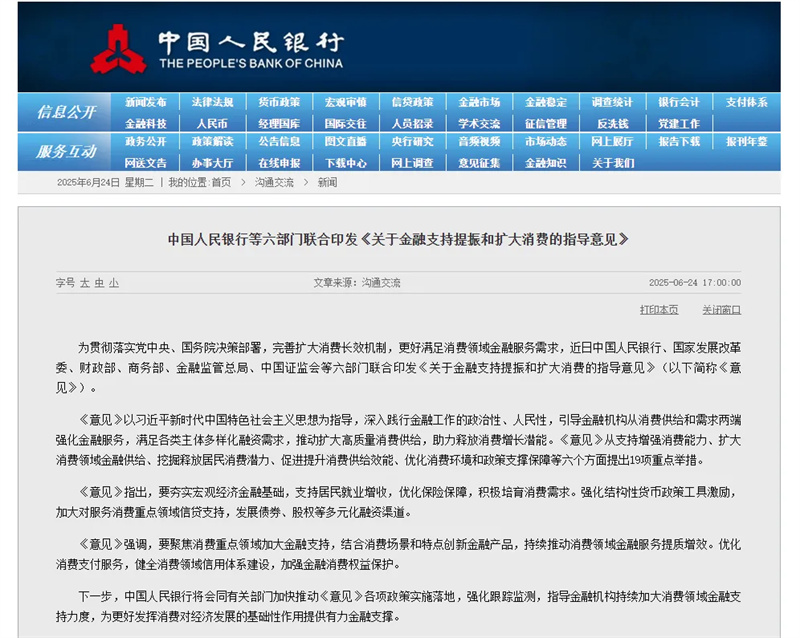The height and width of the screenshot is (638, 800).
Task: Open 关于我们 navigation link
Action: (612, 163)
